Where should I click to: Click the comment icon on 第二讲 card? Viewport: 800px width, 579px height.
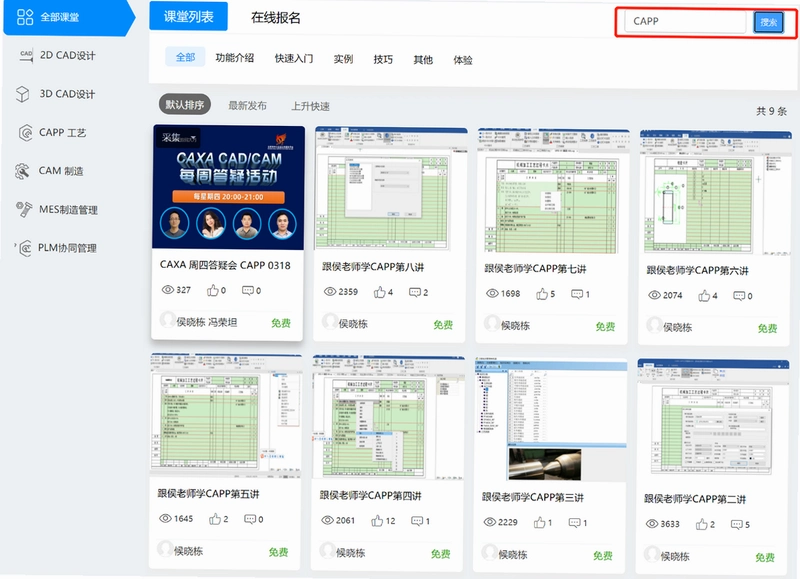point(737,524)
